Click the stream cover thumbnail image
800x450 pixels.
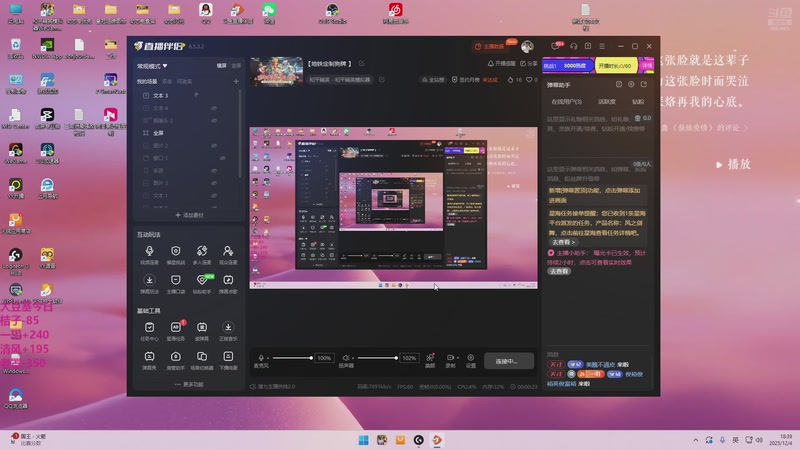(x=277, y=71)
